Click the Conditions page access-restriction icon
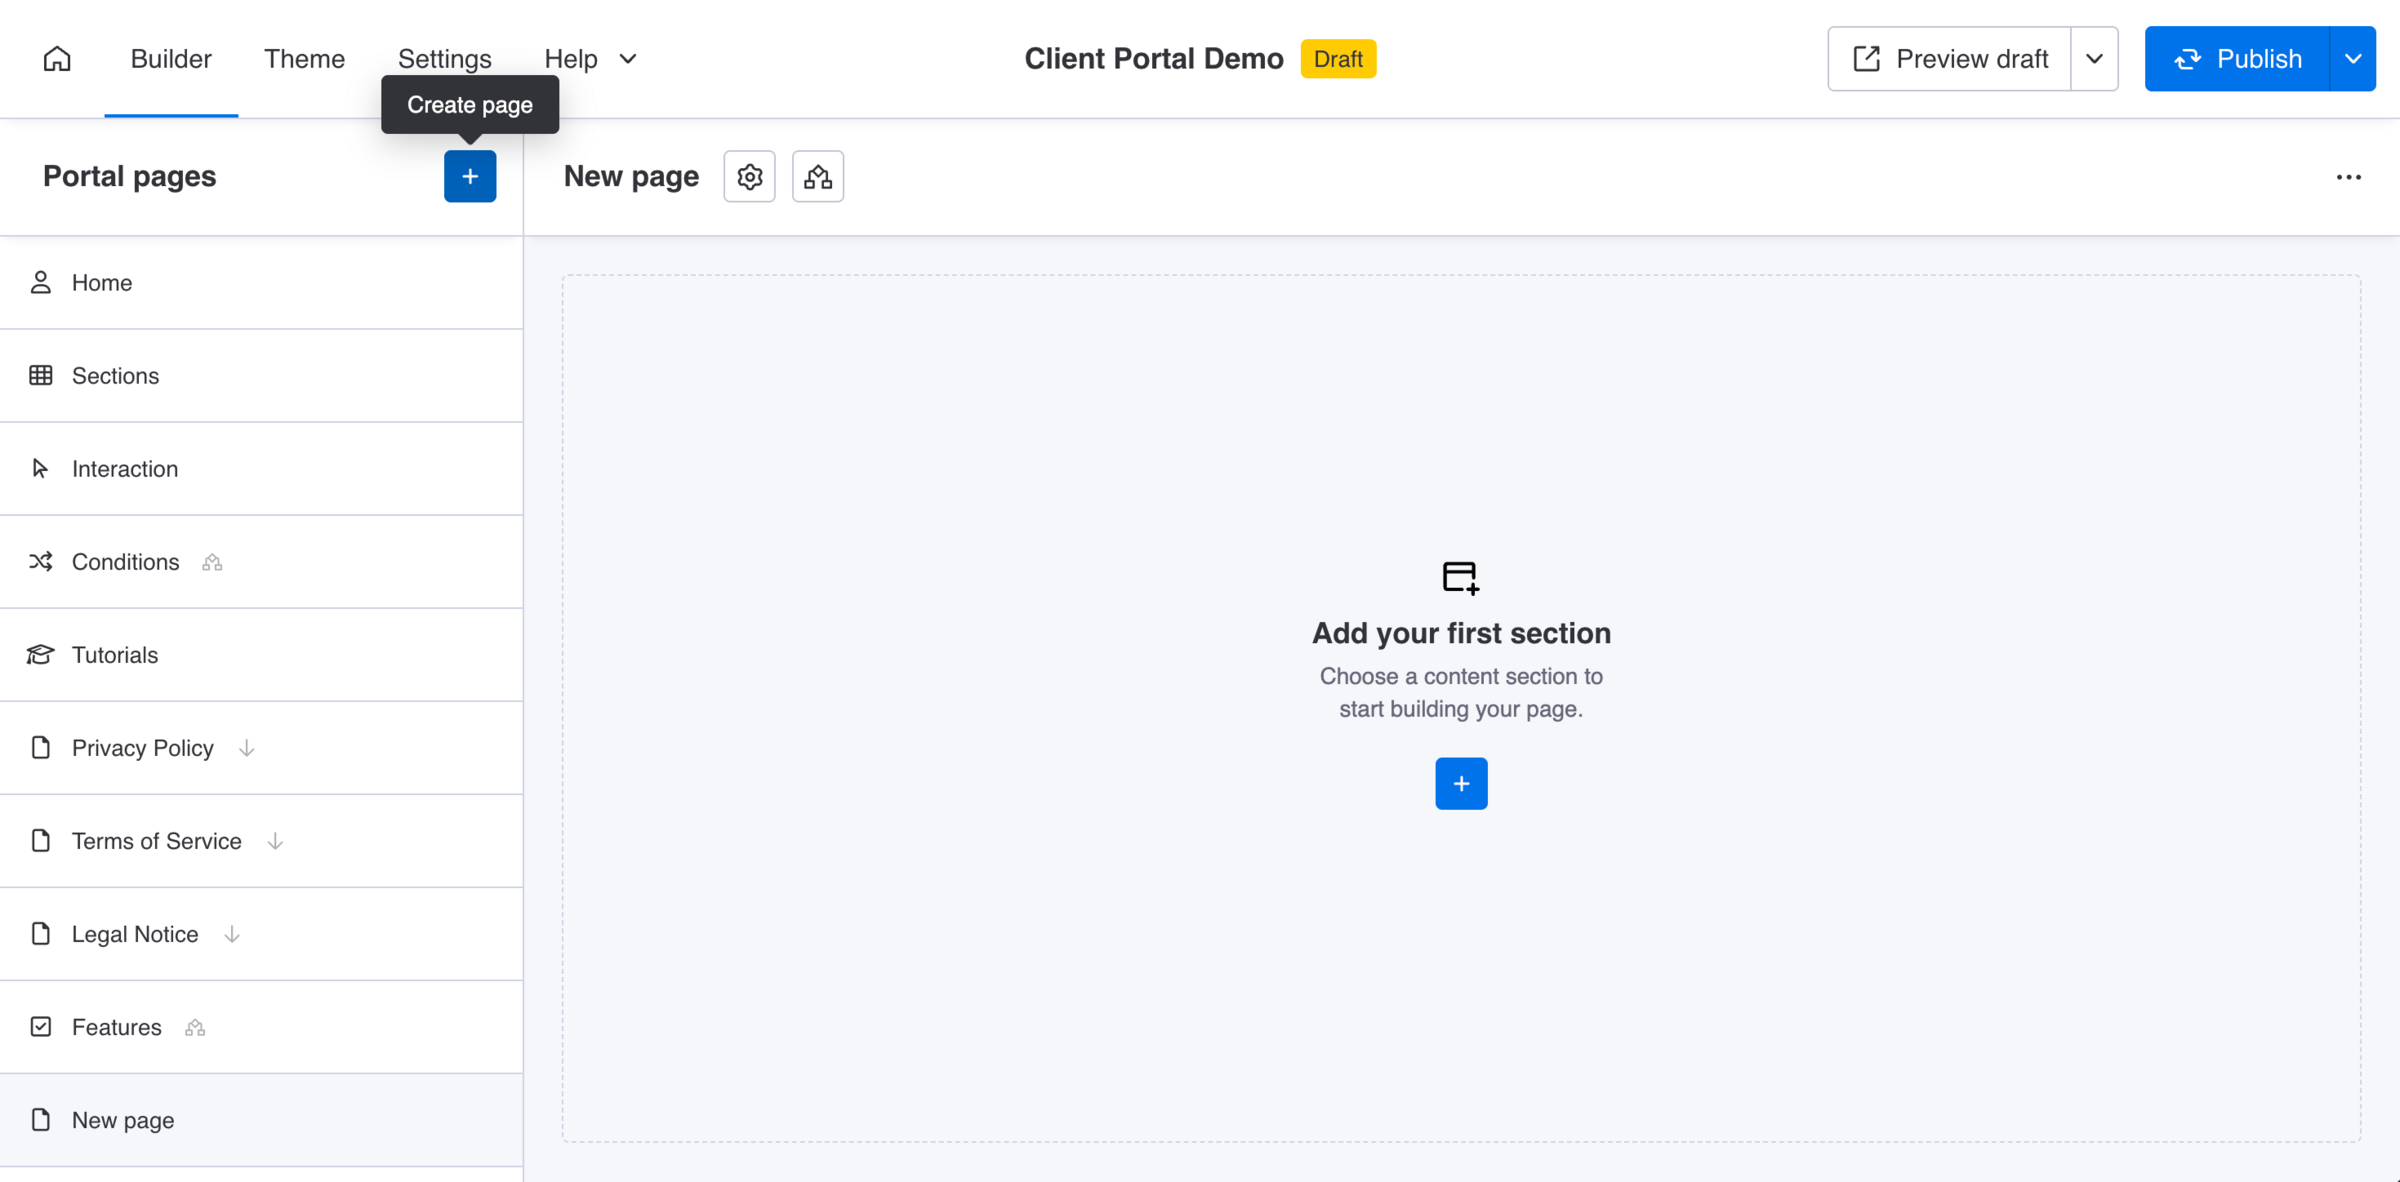Viewport: 2400px width, 1182px height. tap(212, 563)
